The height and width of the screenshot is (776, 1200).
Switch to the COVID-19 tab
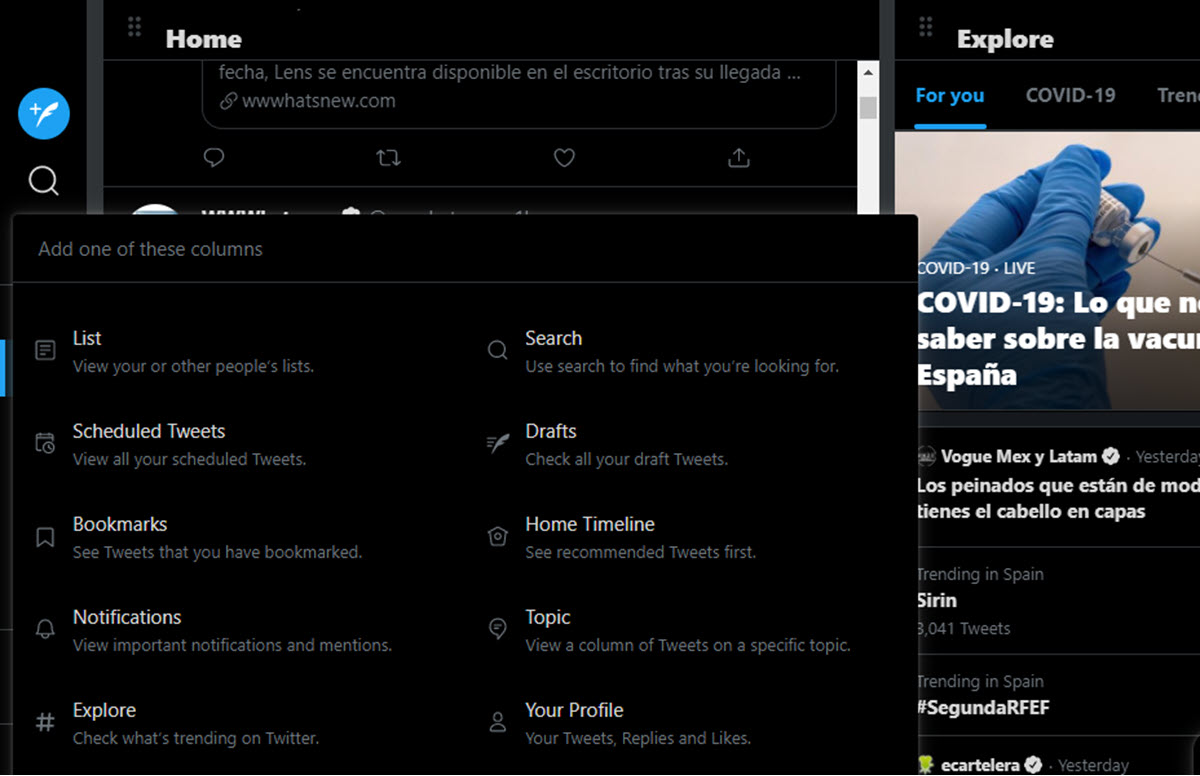coord(1070,96)
